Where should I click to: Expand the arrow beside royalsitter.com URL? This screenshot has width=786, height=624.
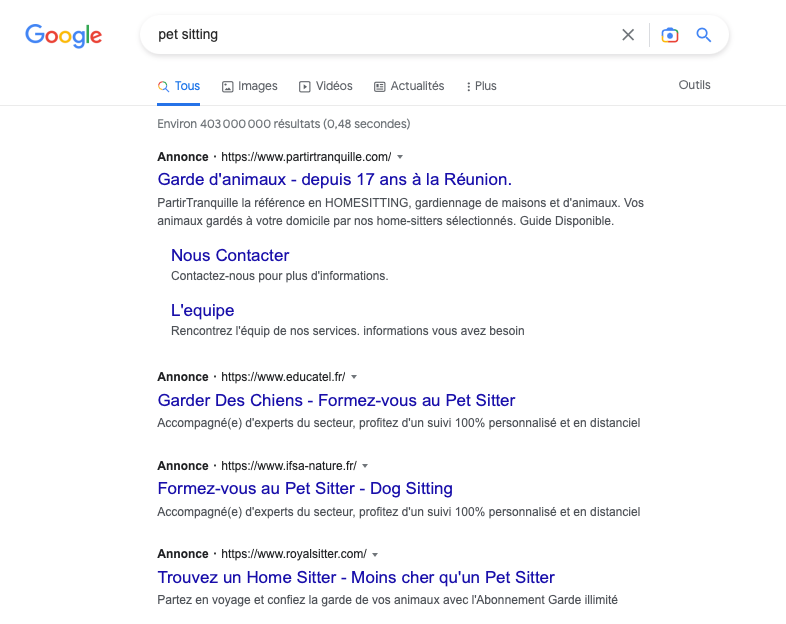pyautogui.click(x=375, y=554)
